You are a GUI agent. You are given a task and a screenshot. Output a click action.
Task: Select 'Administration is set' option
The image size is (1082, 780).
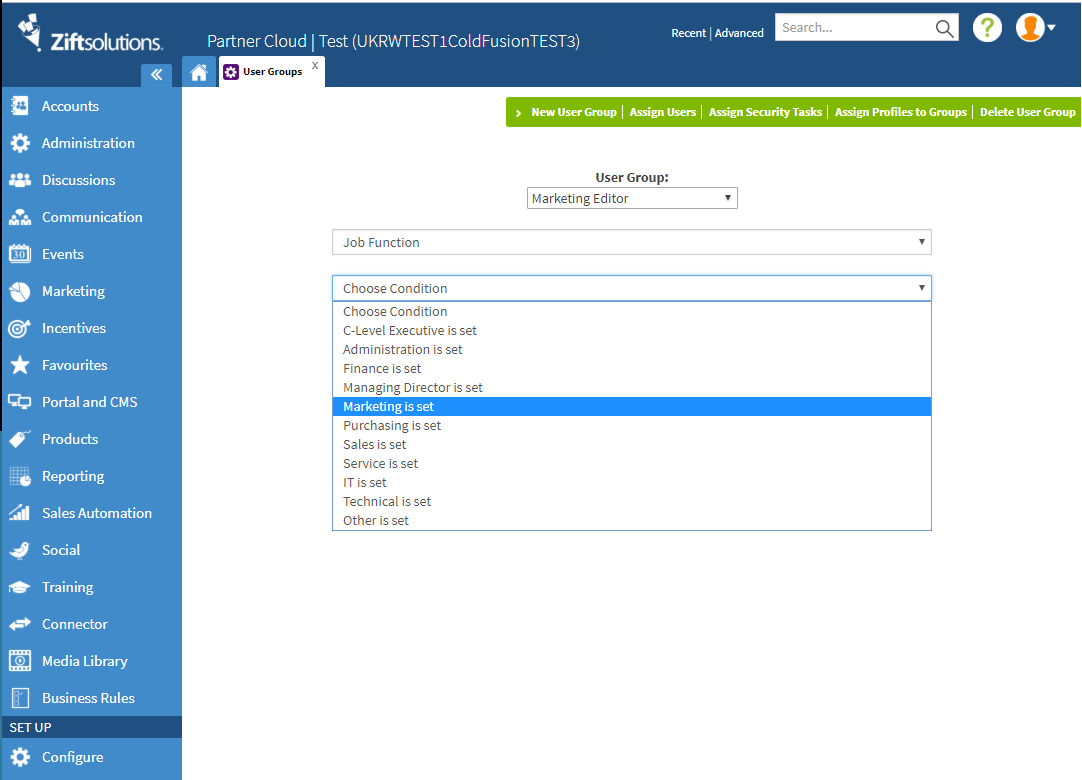point(632,349)
